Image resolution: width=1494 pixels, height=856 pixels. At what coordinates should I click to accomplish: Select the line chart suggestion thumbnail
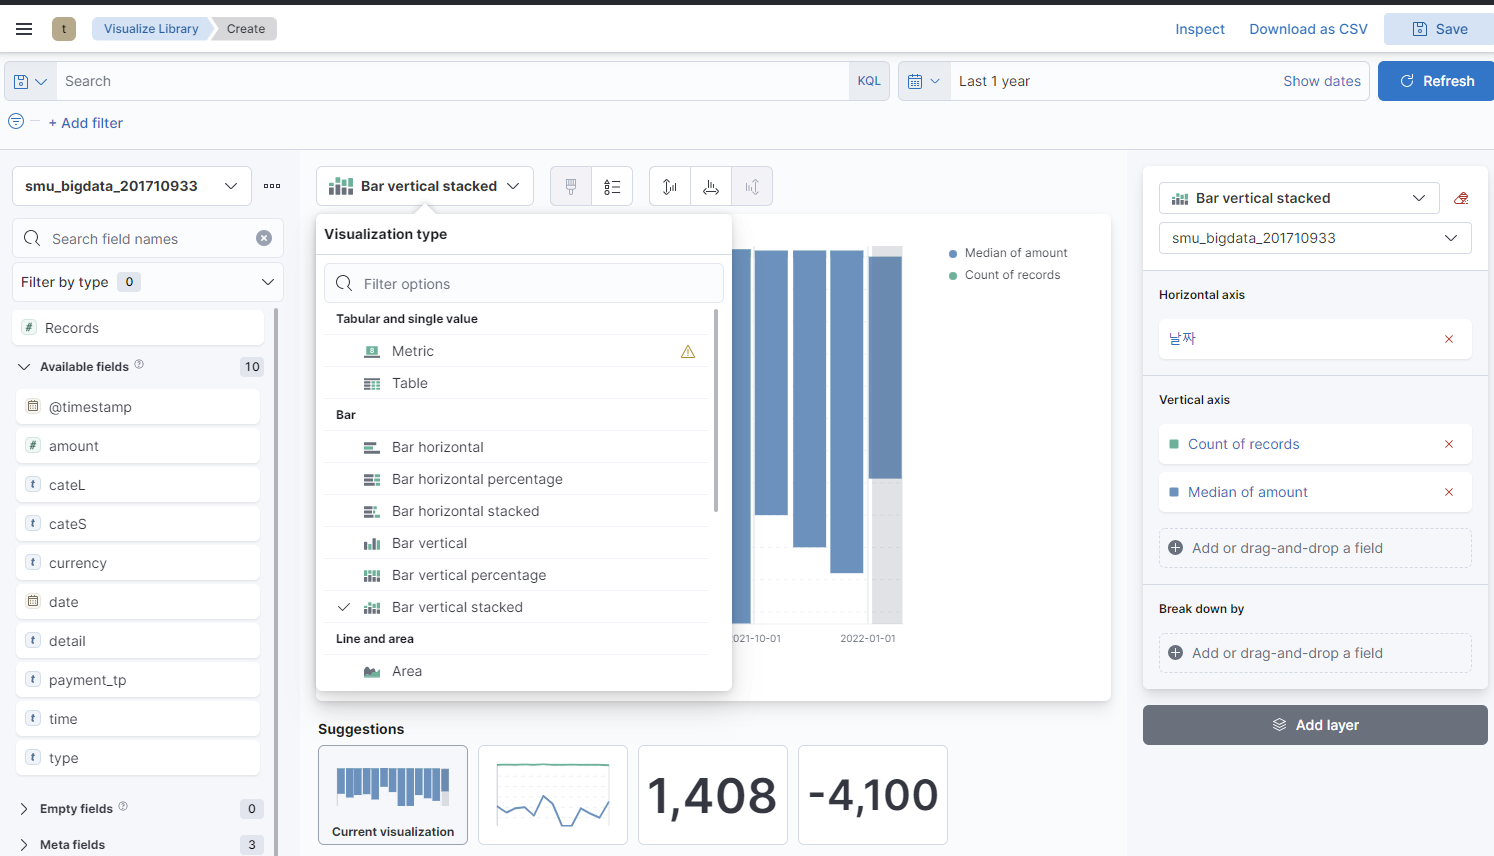553,795
